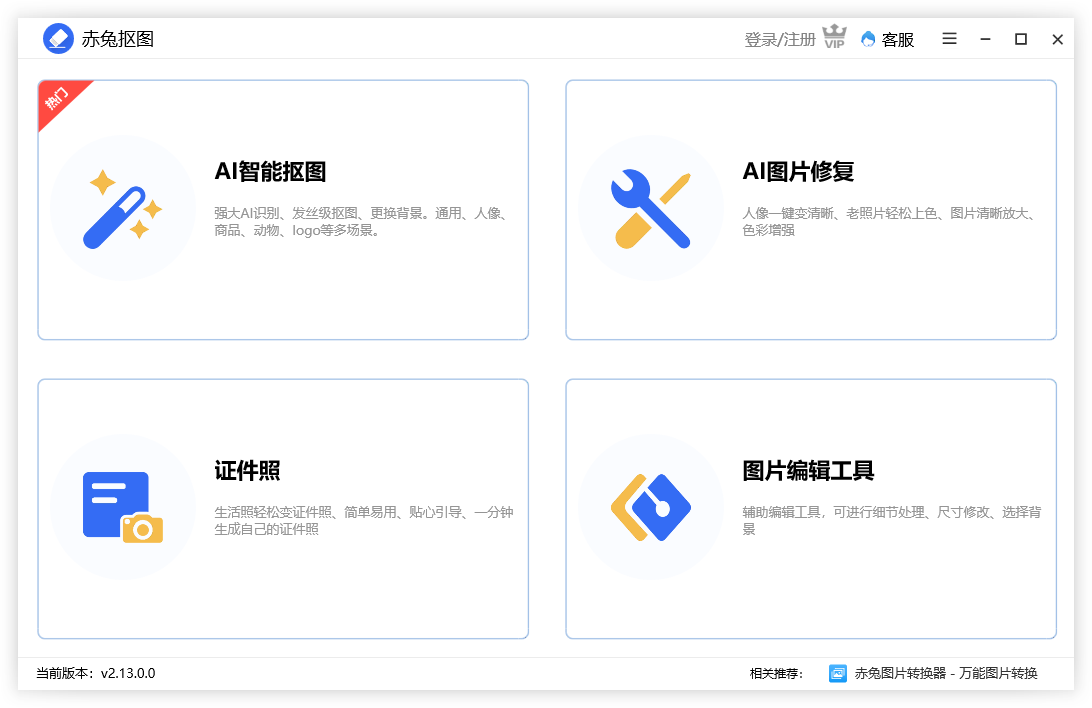Open the AI智能抠图 feature card
The width and height of the screenshot is (1092, 708).
[283, 209]
